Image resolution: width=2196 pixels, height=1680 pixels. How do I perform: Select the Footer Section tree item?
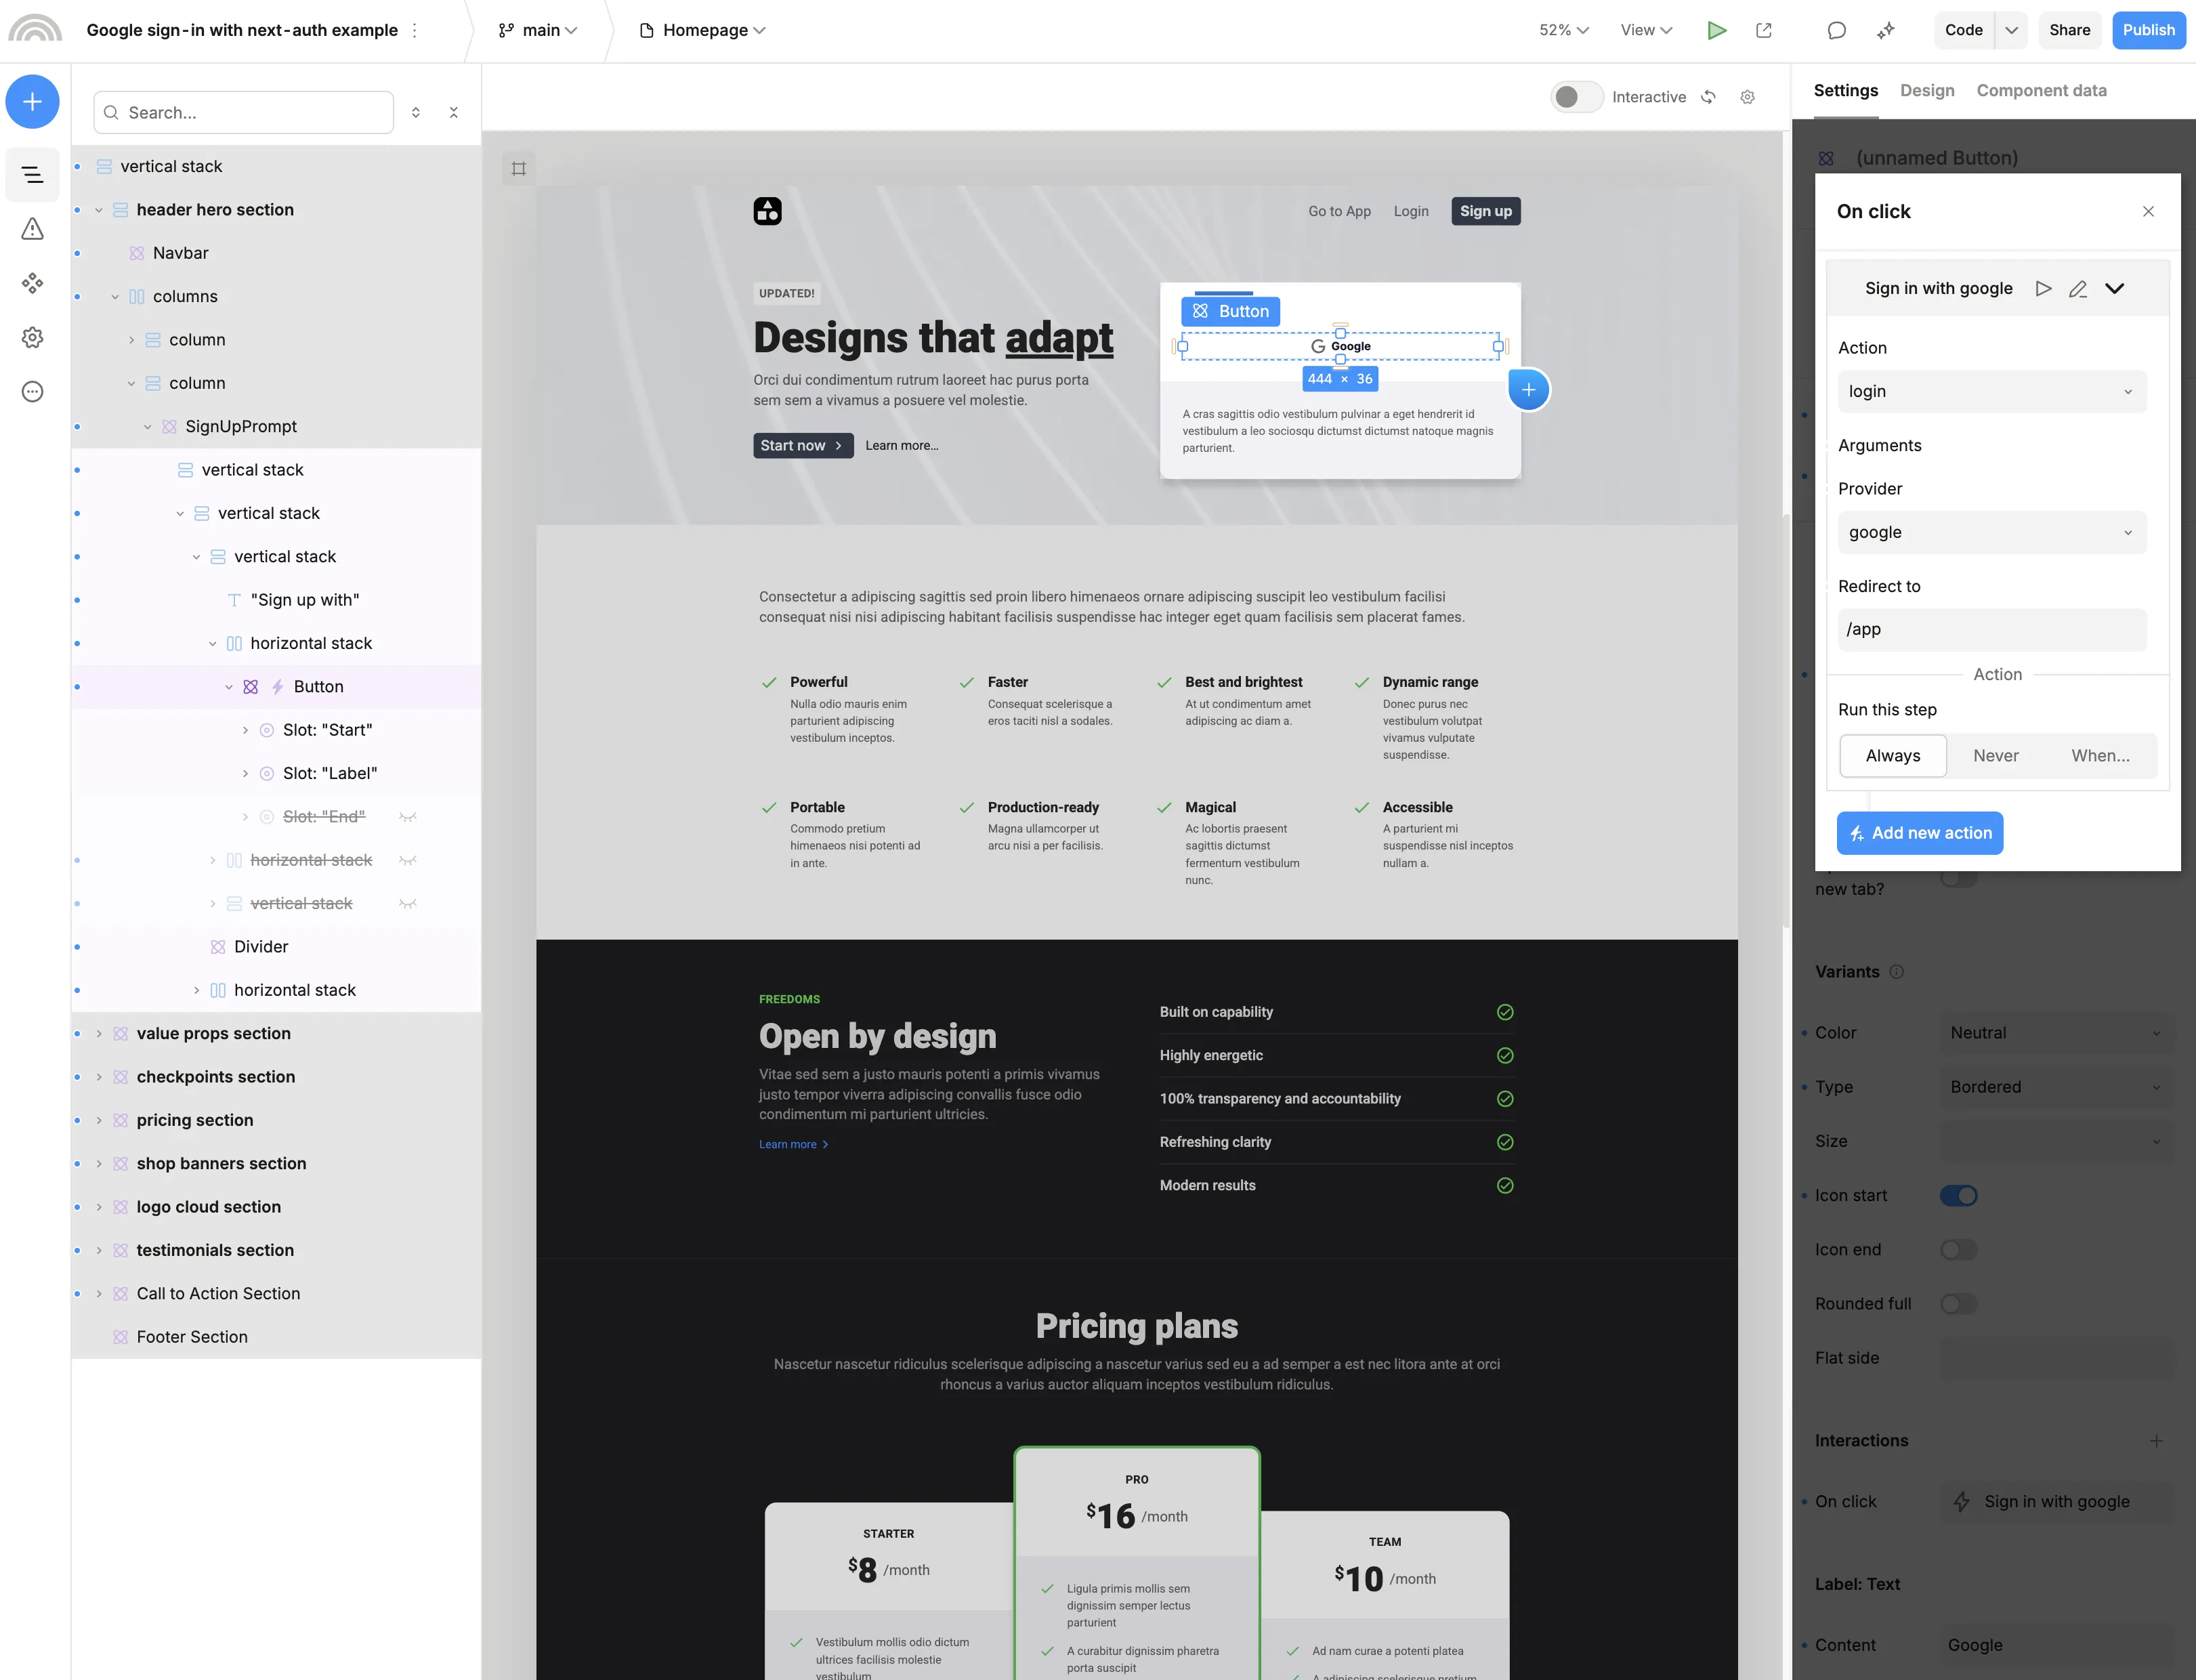point(275,1336)
